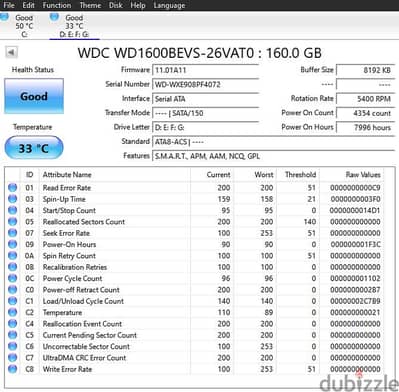Click raw value 00000002C7B9
Screen dimensions: 399x392
(x=355, y=301)
